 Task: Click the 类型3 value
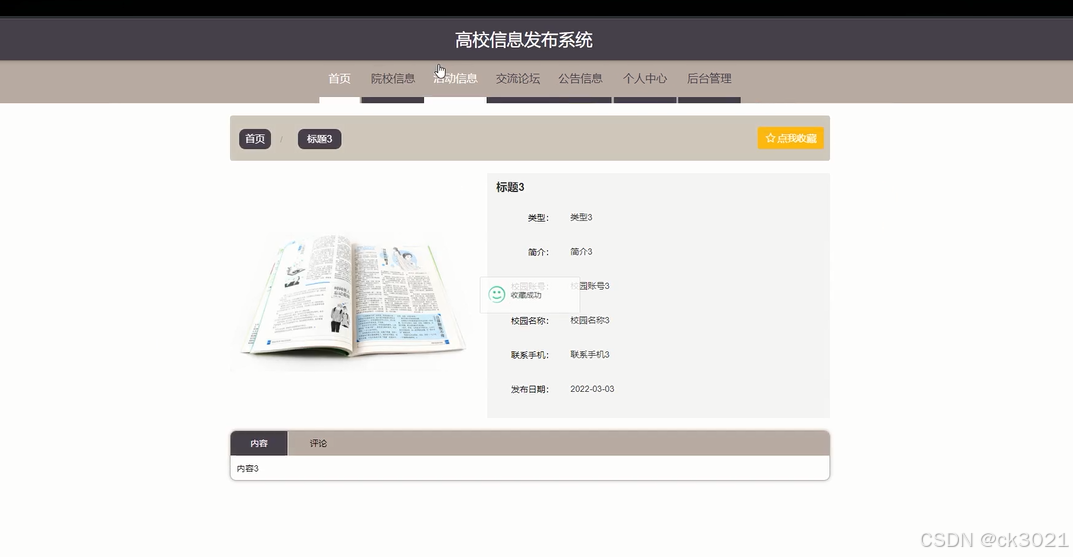(x=581, y=218)
